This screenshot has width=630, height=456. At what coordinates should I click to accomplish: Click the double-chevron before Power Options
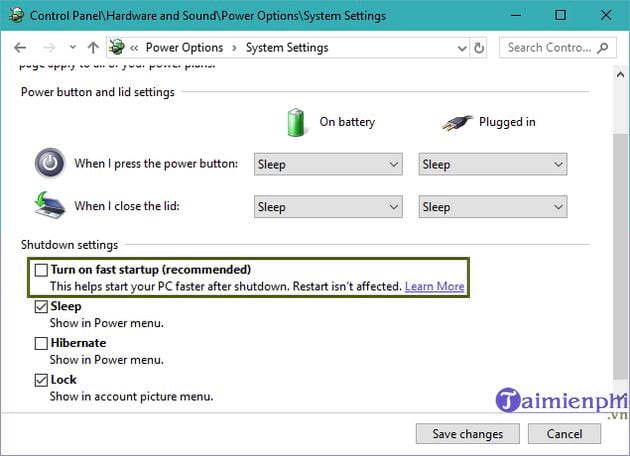pyautogui.click(x=134, y=48)
